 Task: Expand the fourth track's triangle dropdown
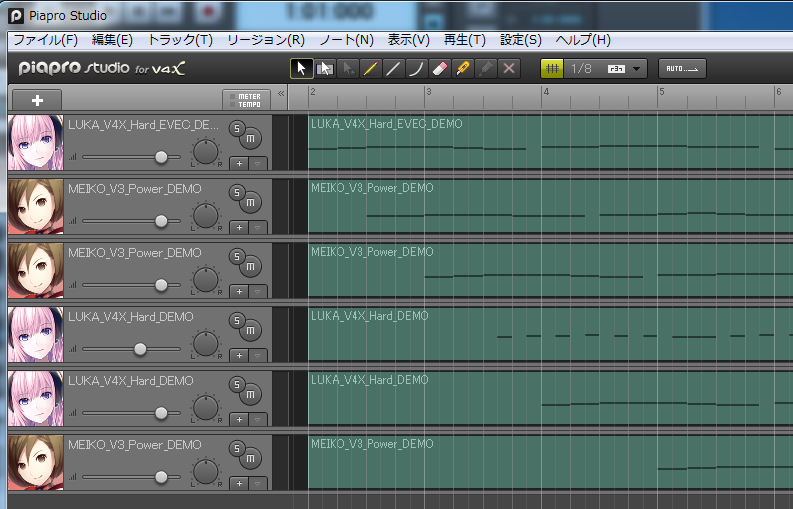(x=258, y=355)
